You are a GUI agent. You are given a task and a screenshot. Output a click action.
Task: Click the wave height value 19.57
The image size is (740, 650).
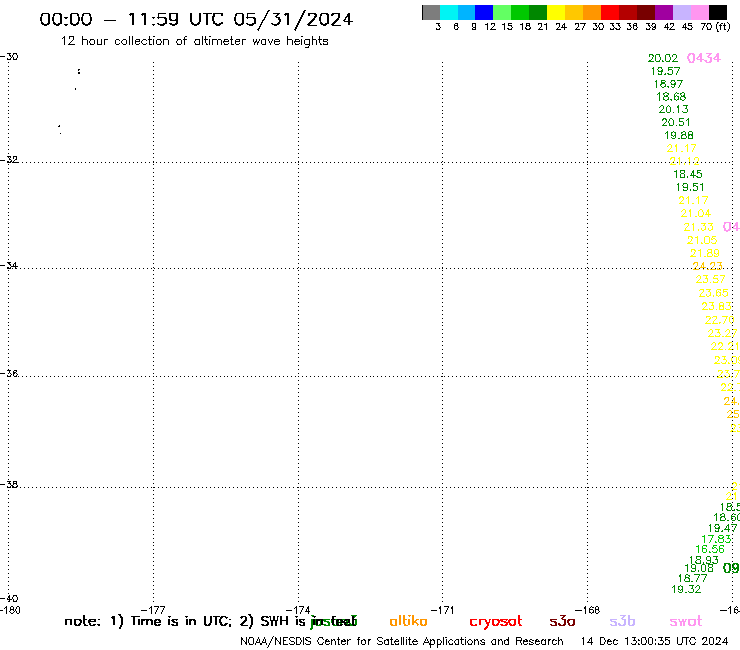665,71
